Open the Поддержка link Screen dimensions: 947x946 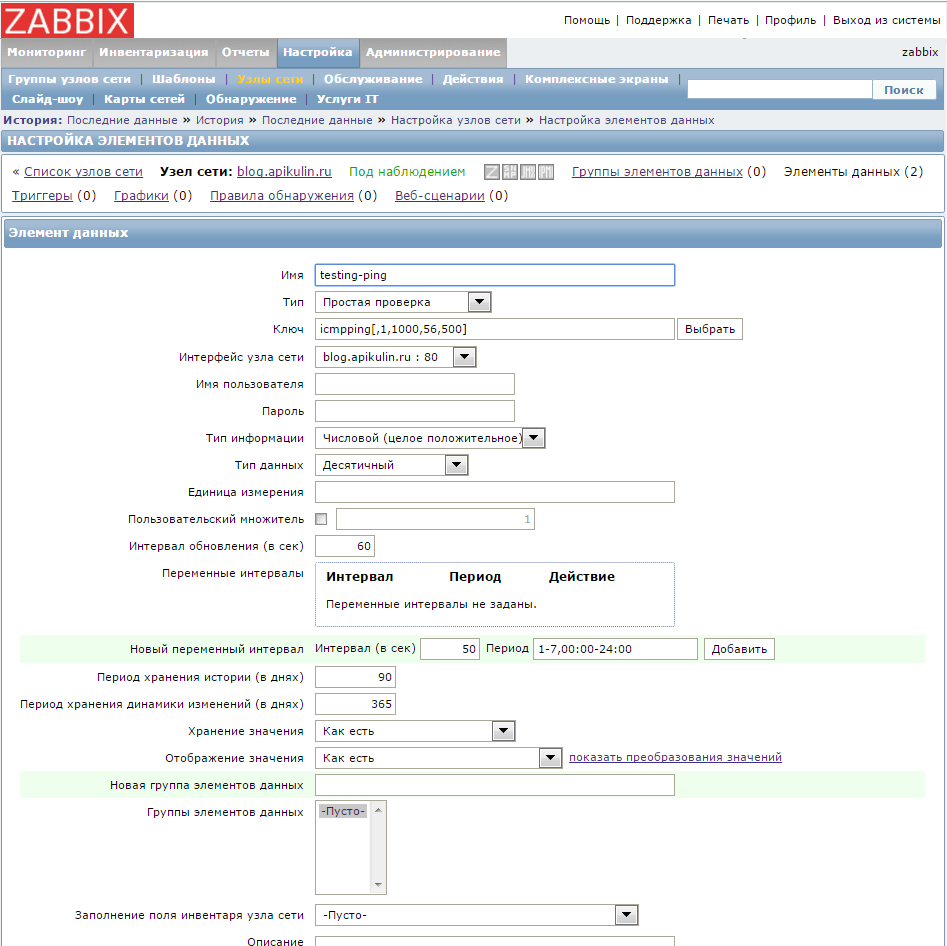click(x=658, y=20)
